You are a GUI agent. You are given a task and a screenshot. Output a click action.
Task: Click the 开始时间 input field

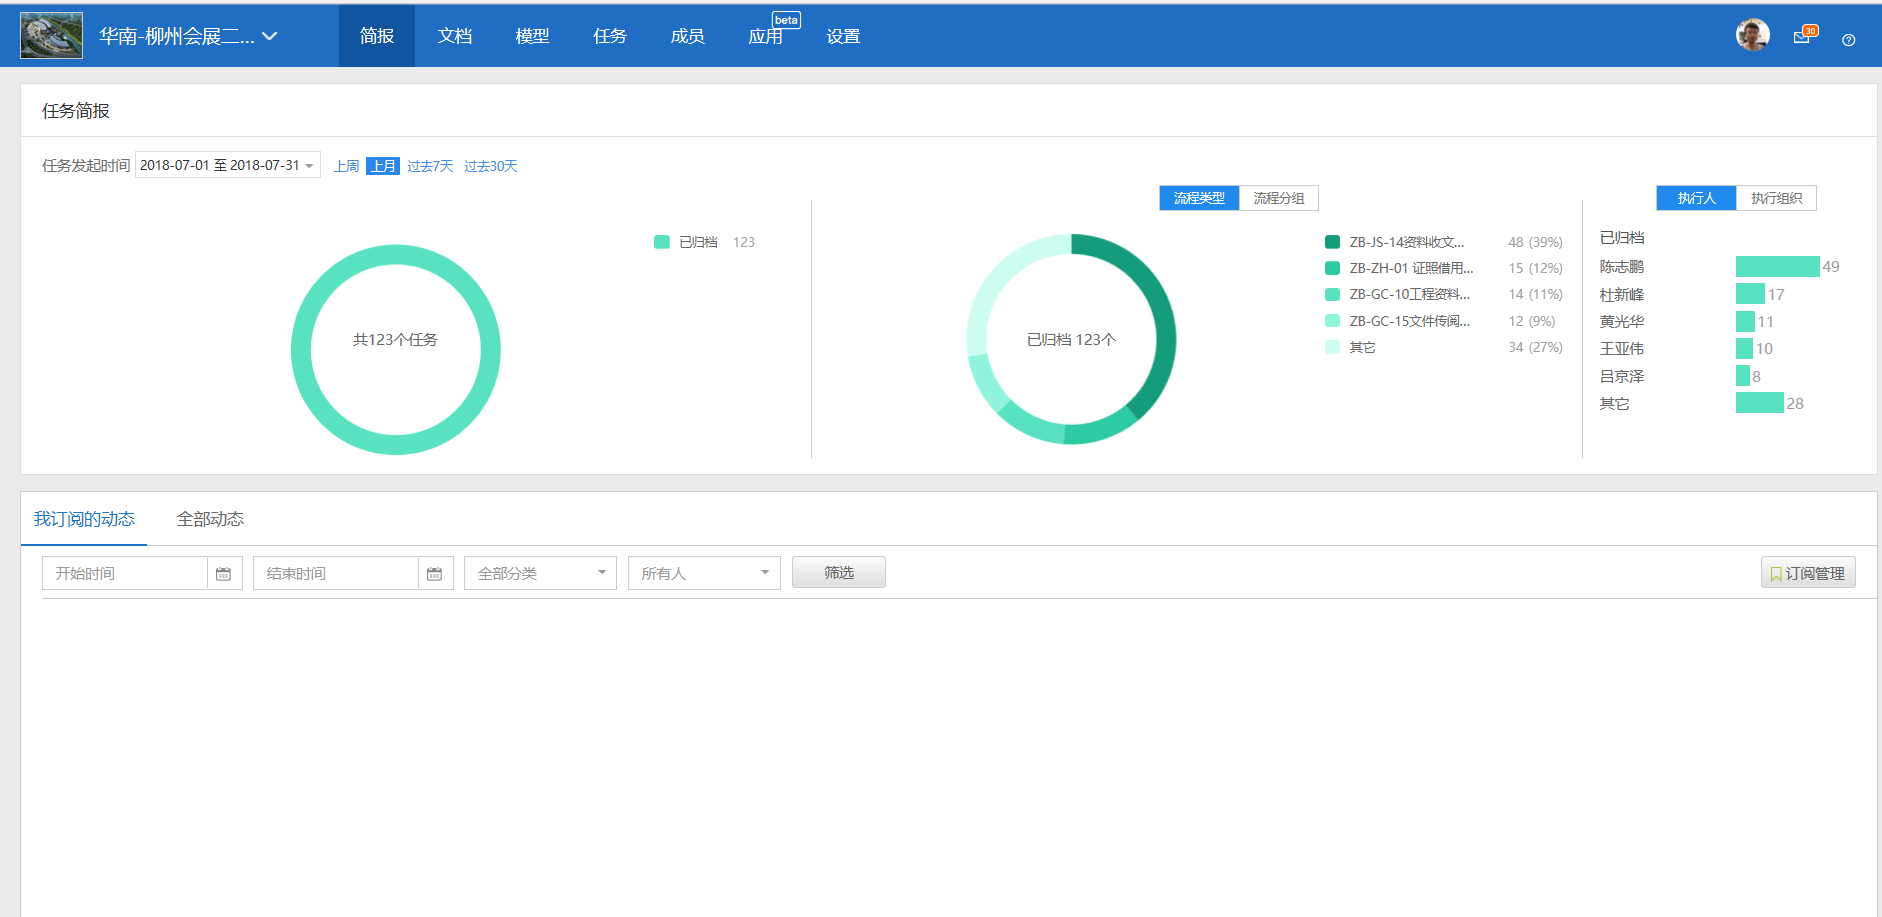(125, 573)
